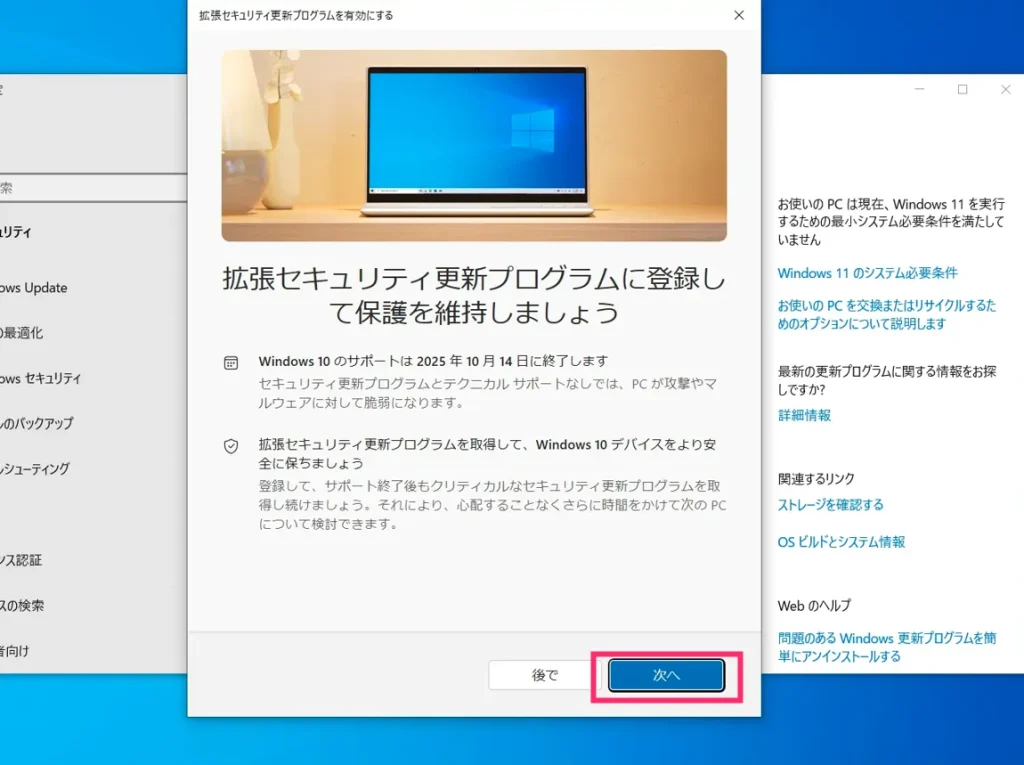Maximize the Settings window
Screen dimensions: 1024x765
tap(963, 90)
